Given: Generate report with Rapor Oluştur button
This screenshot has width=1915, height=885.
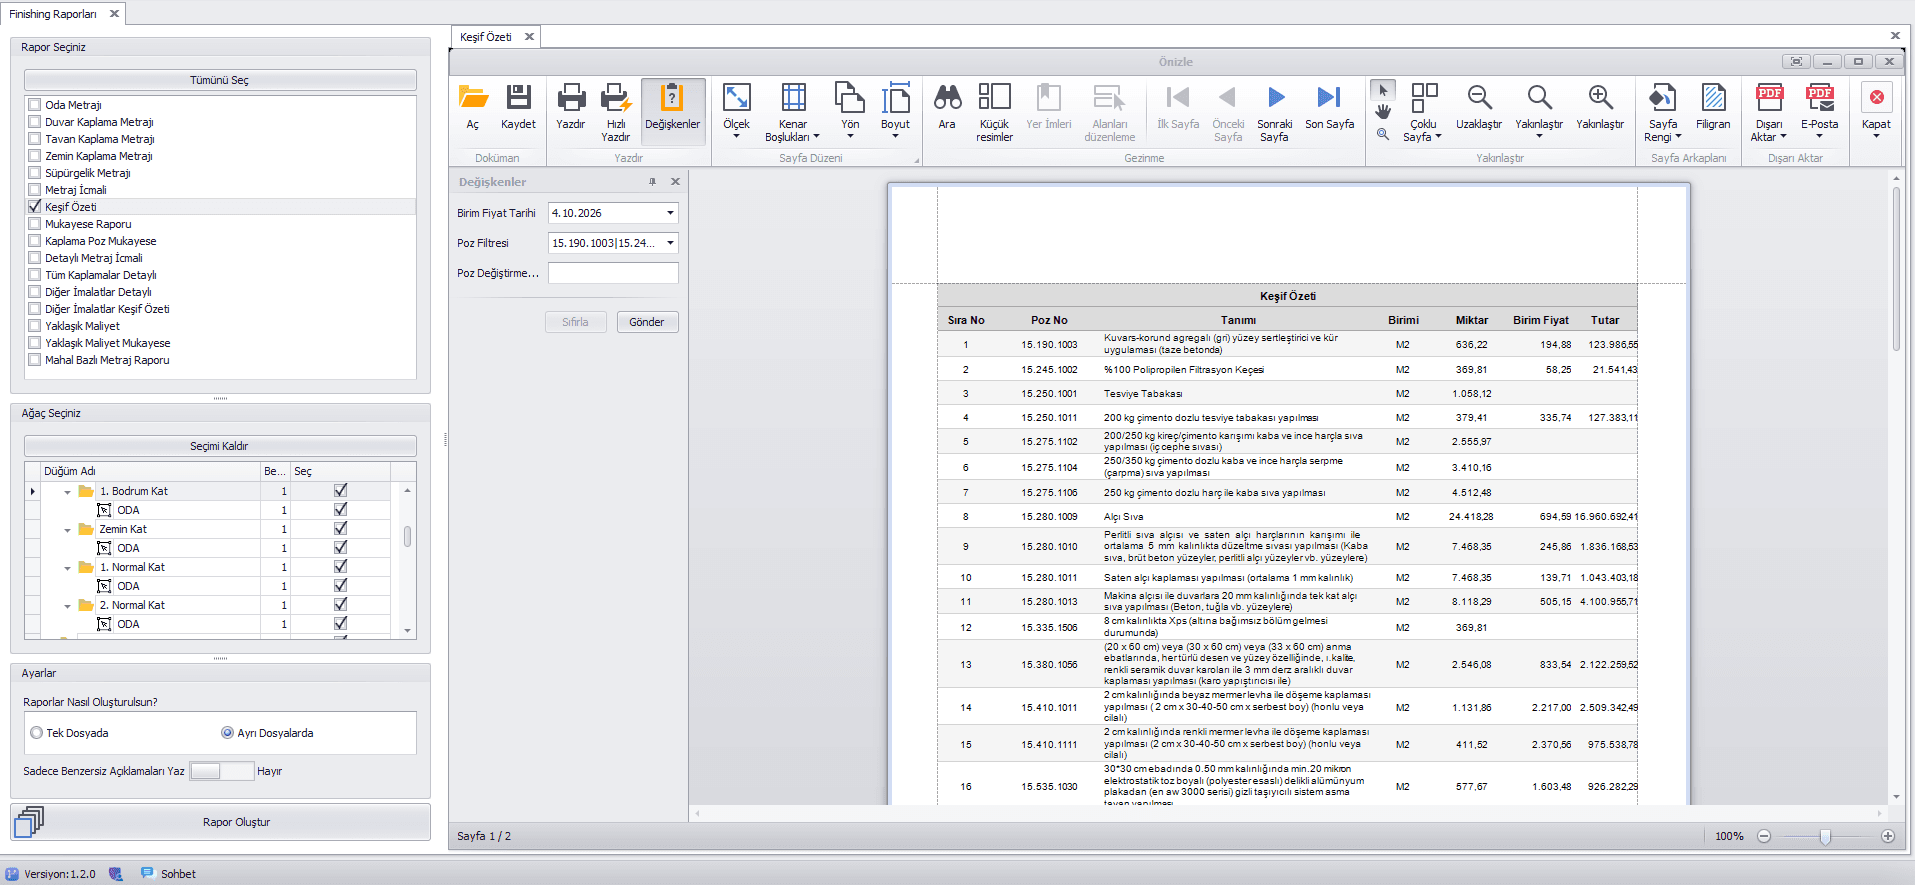Looking at the screenshot, I should (x=220, y=822).
